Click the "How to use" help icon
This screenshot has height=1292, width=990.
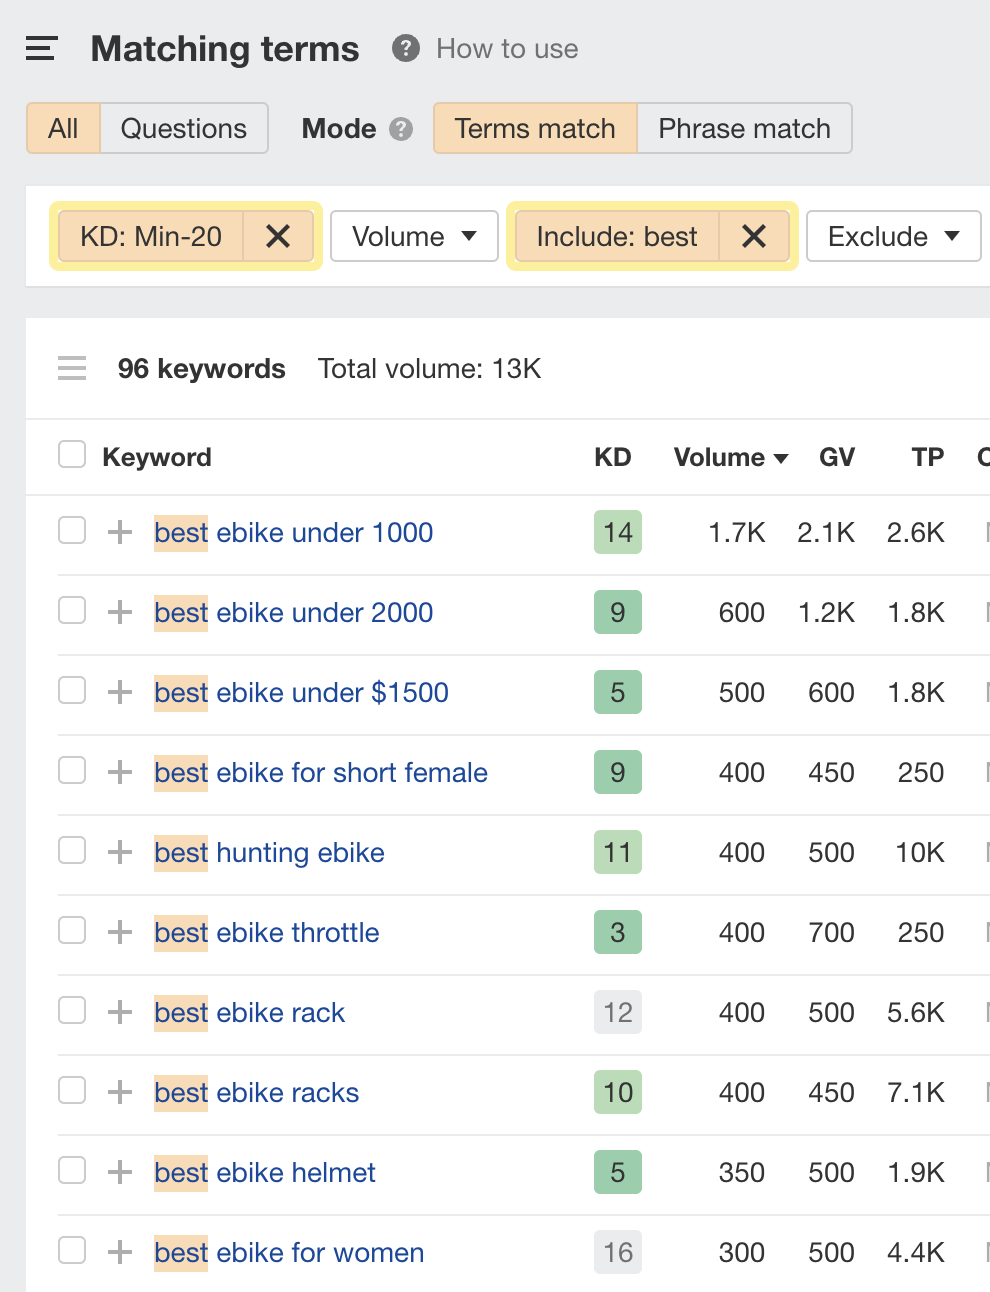[x=404, y=48]
